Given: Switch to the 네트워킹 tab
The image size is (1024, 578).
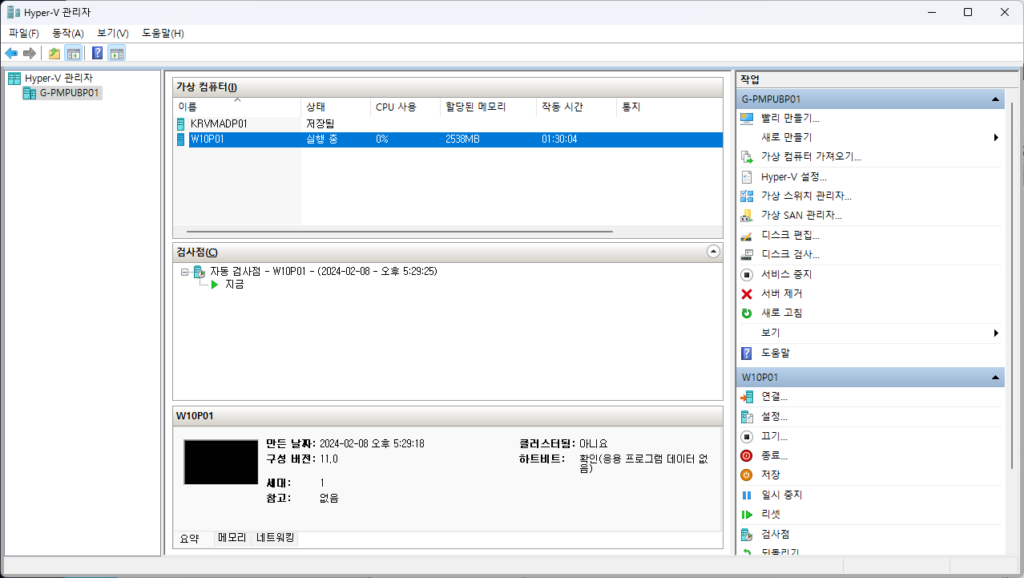Looking at the screenshot, I should click(275, 538).
